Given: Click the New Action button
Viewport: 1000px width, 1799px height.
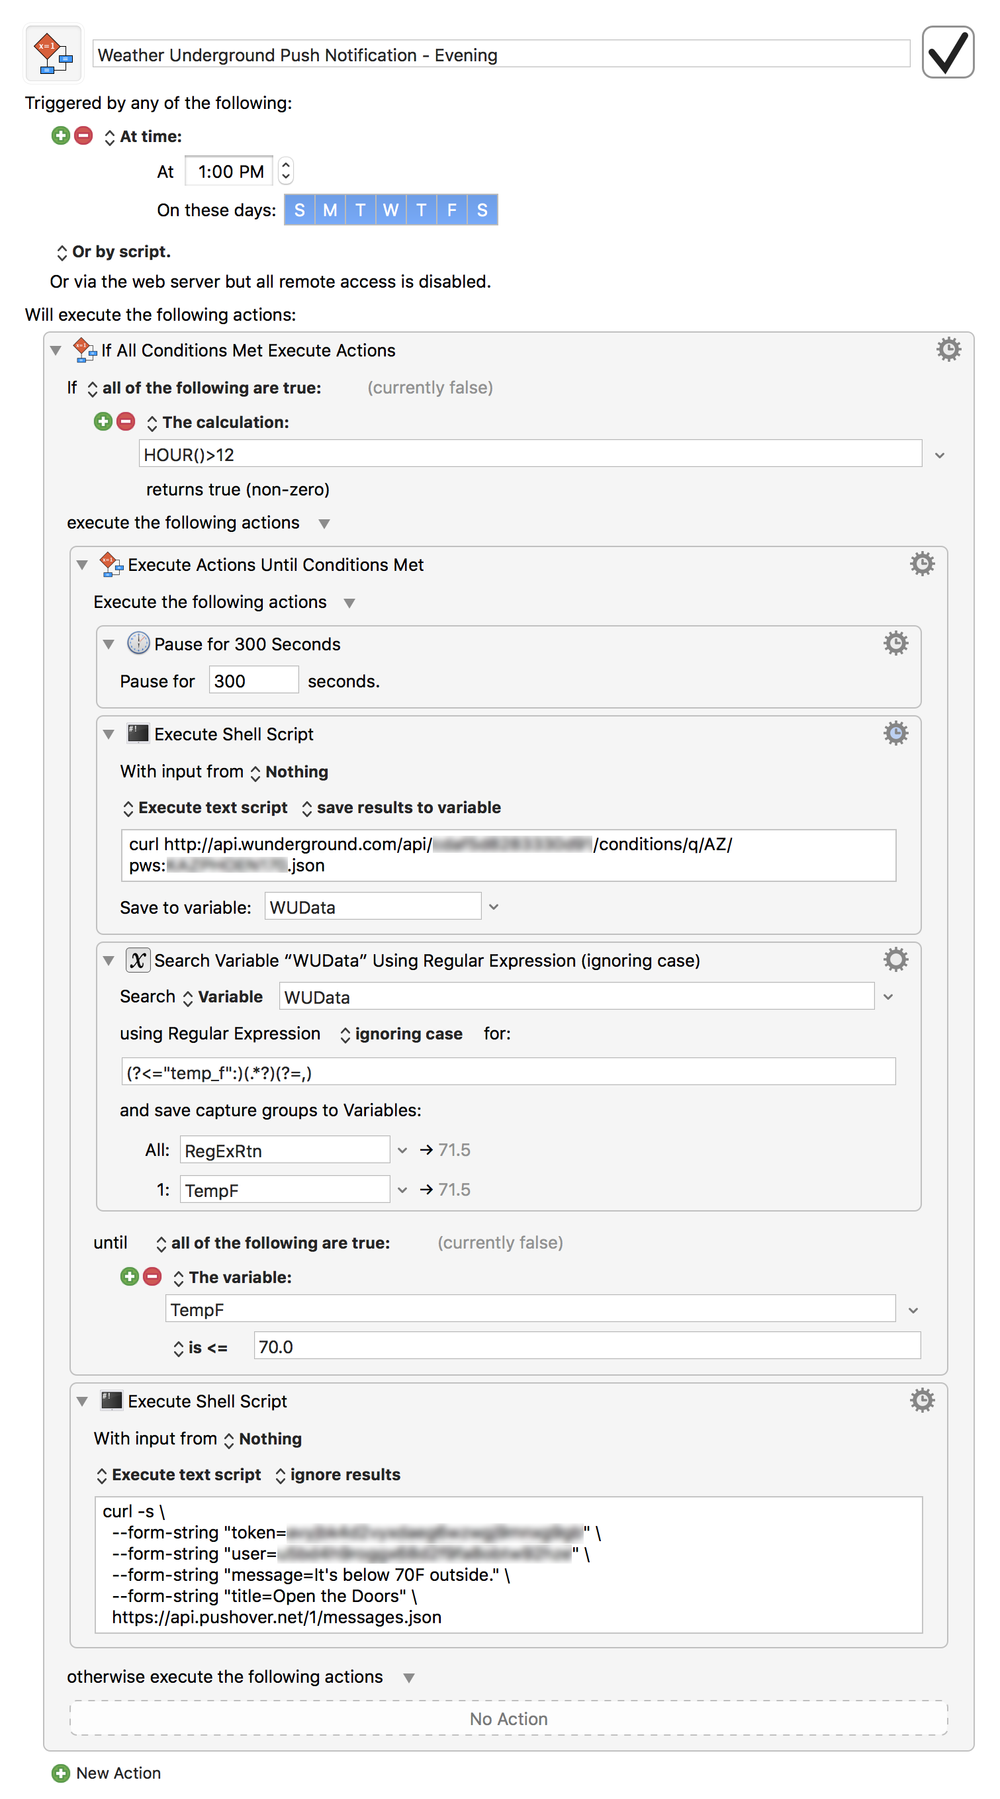Looking at the screenshot, I should click(x=107, y=1773).
